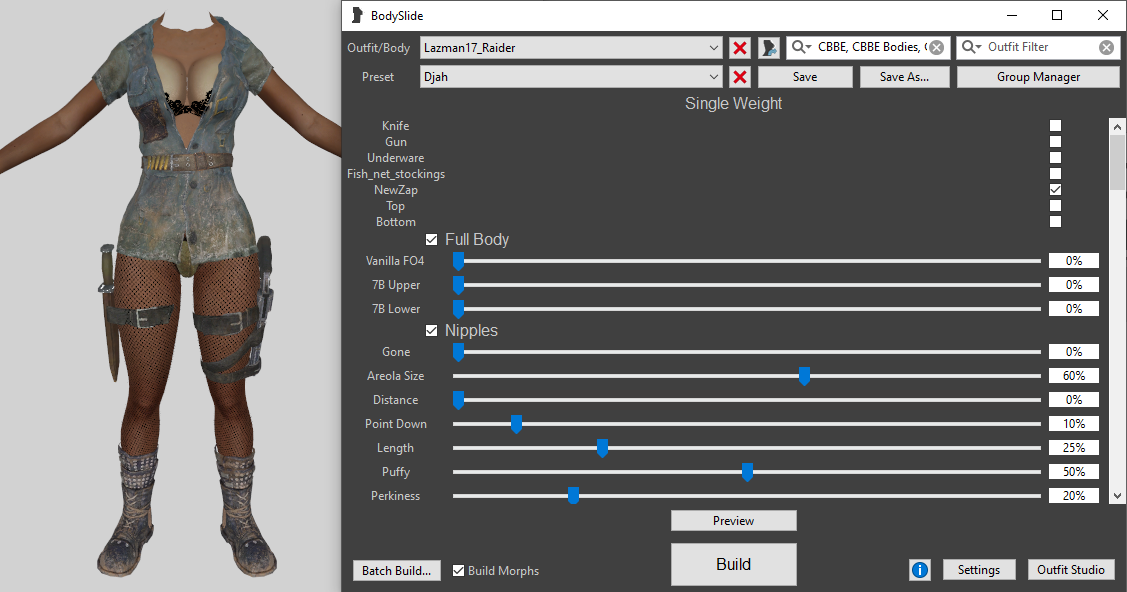The width and height of the screenshot is (1127, 592).
Task: Click the 7B Upper percentage field
Action: point(1074,285)
